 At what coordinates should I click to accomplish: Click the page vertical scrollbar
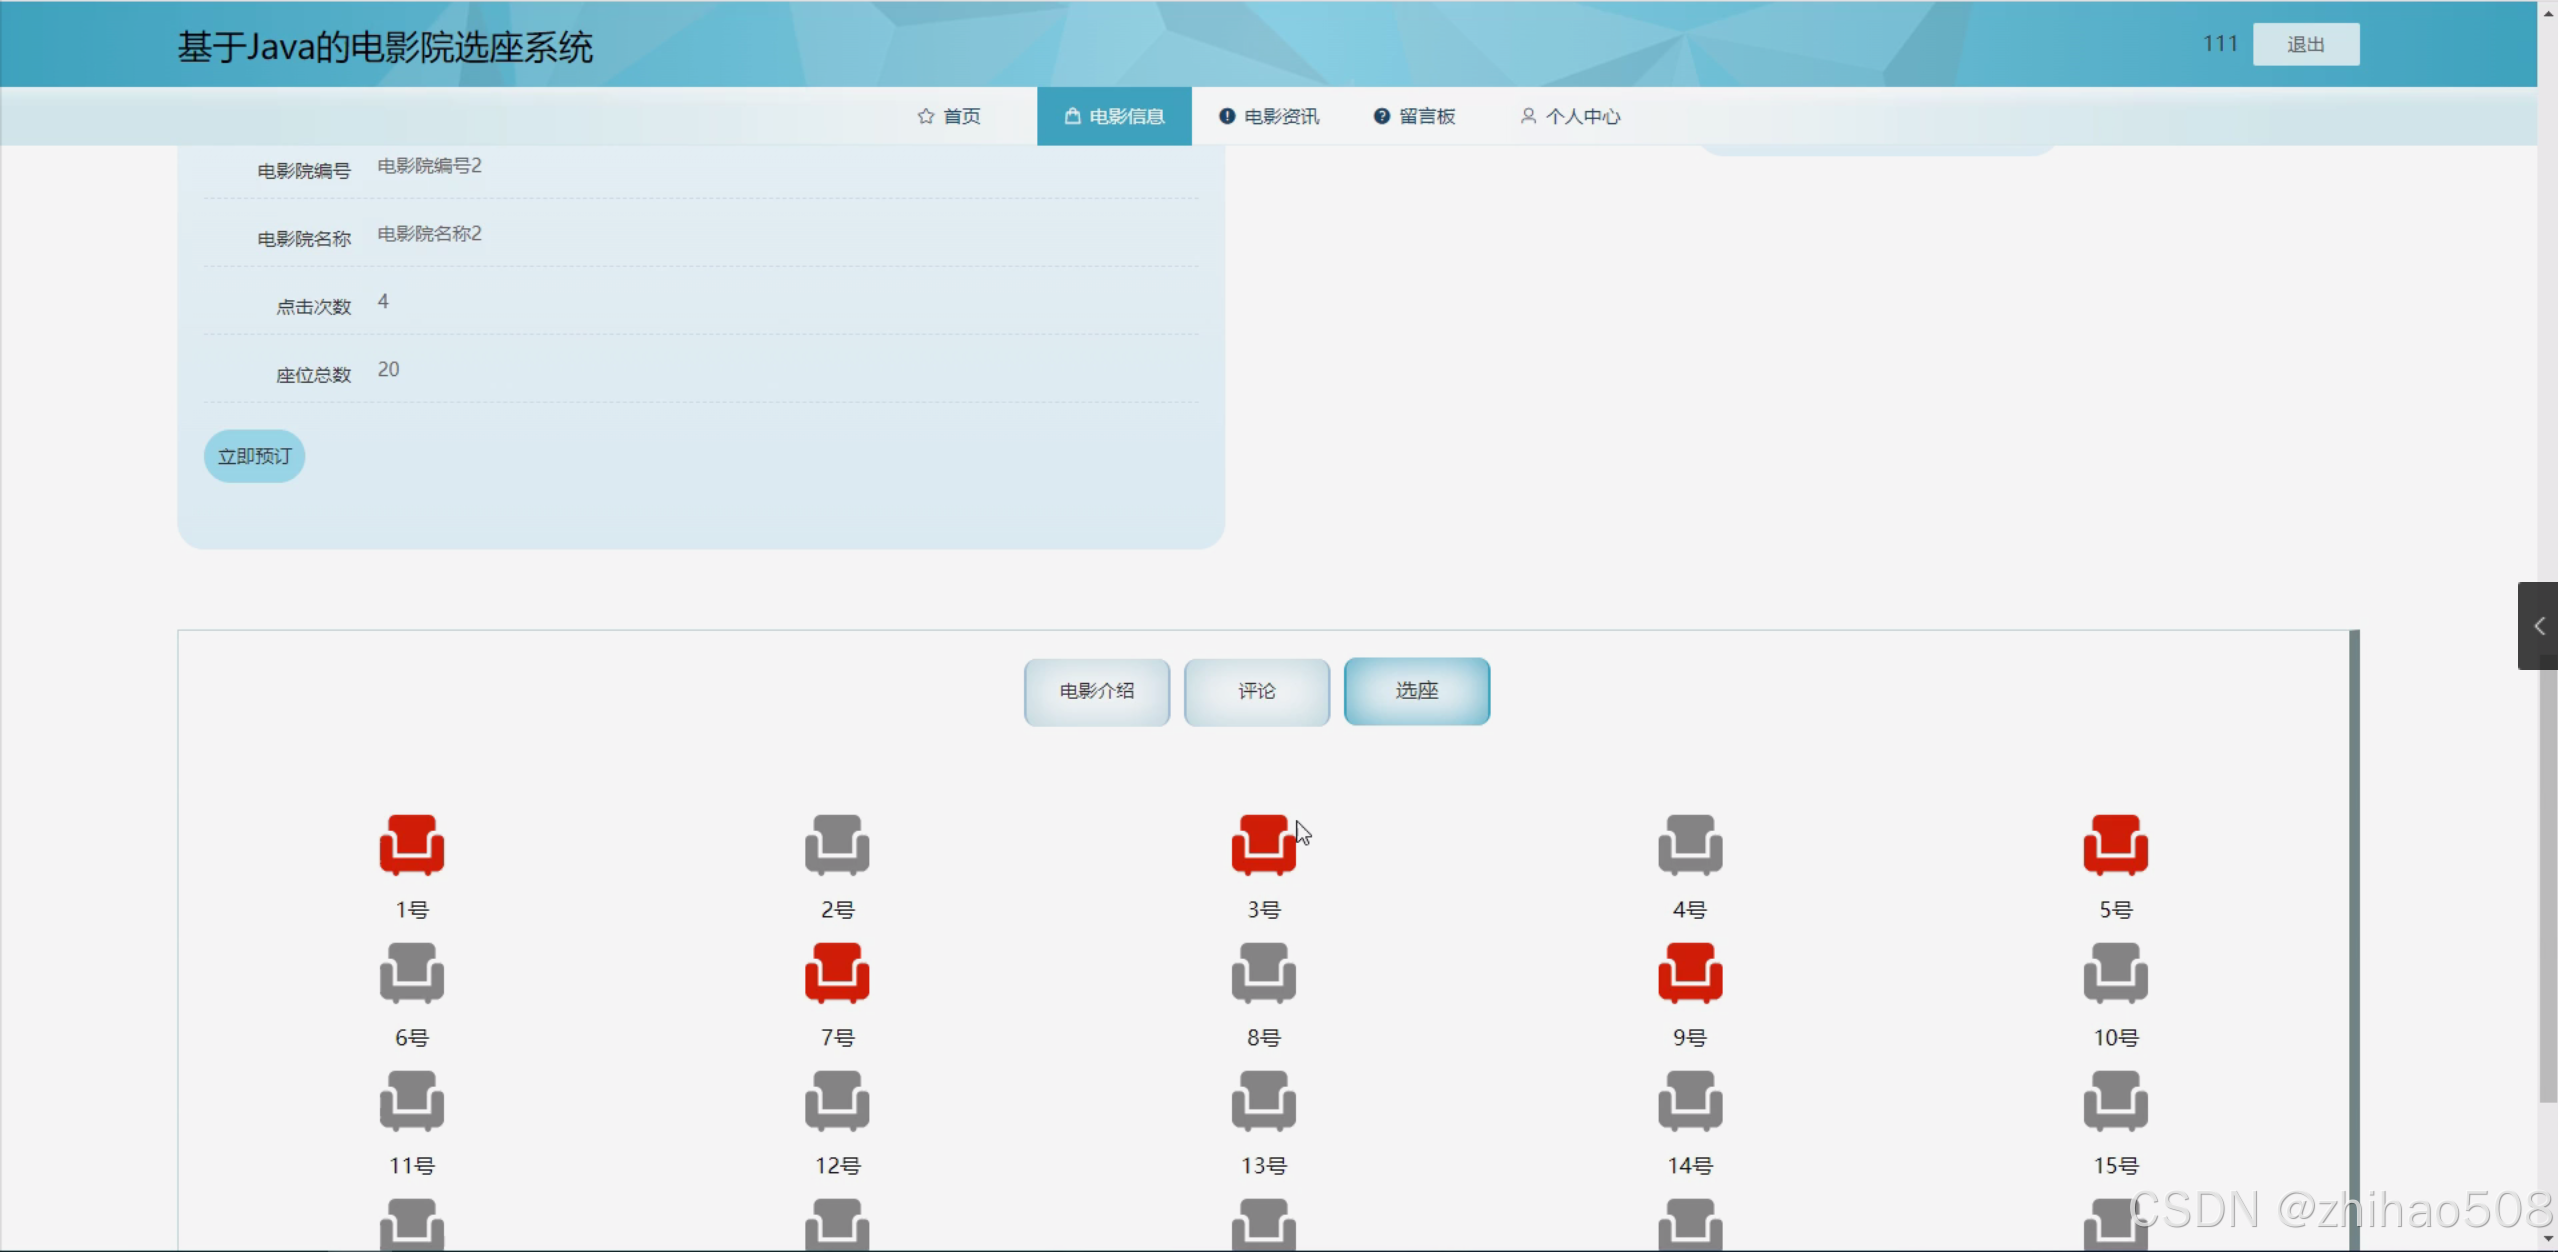pyautogui.click(x=2547, y=880)
